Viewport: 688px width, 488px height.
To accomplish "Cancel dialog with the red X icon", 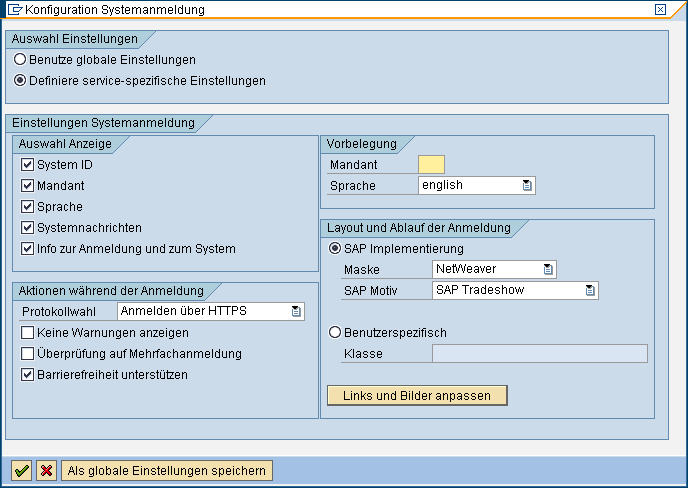I will (x=47, y=470).
